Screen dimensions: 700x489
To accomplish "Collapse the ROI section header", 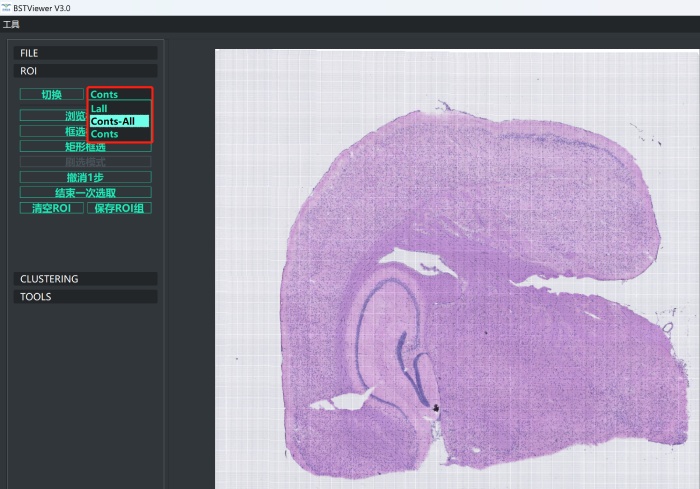I will 86,71.
